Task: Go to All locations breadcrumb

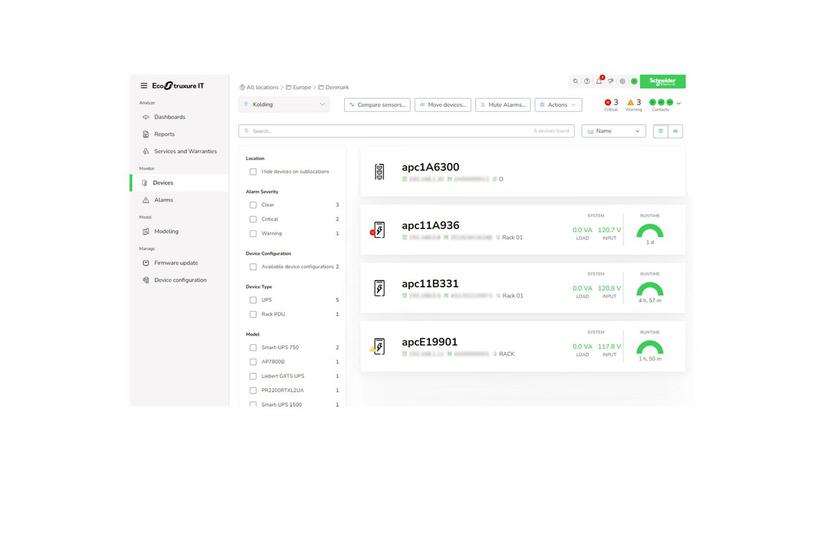Action: pyautogui.click(x=263, y=87)
